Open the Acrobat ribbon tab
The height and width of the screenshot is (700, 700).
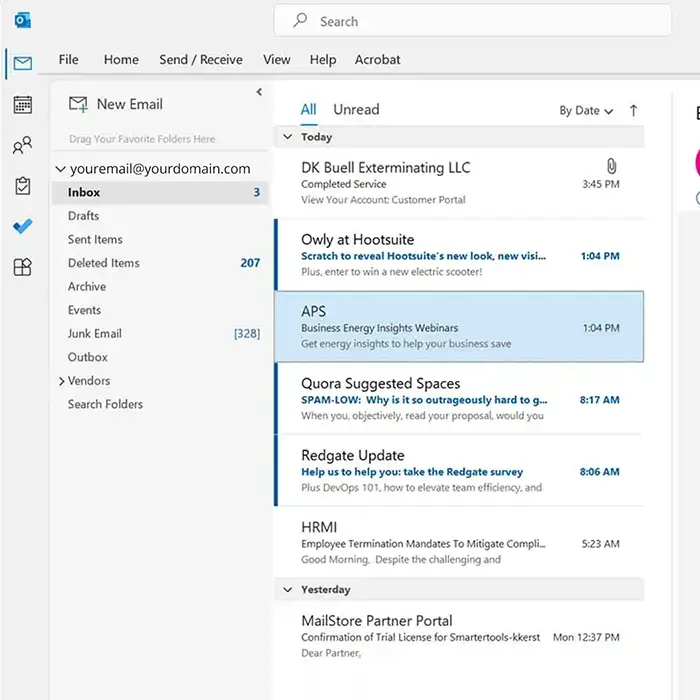377,59
